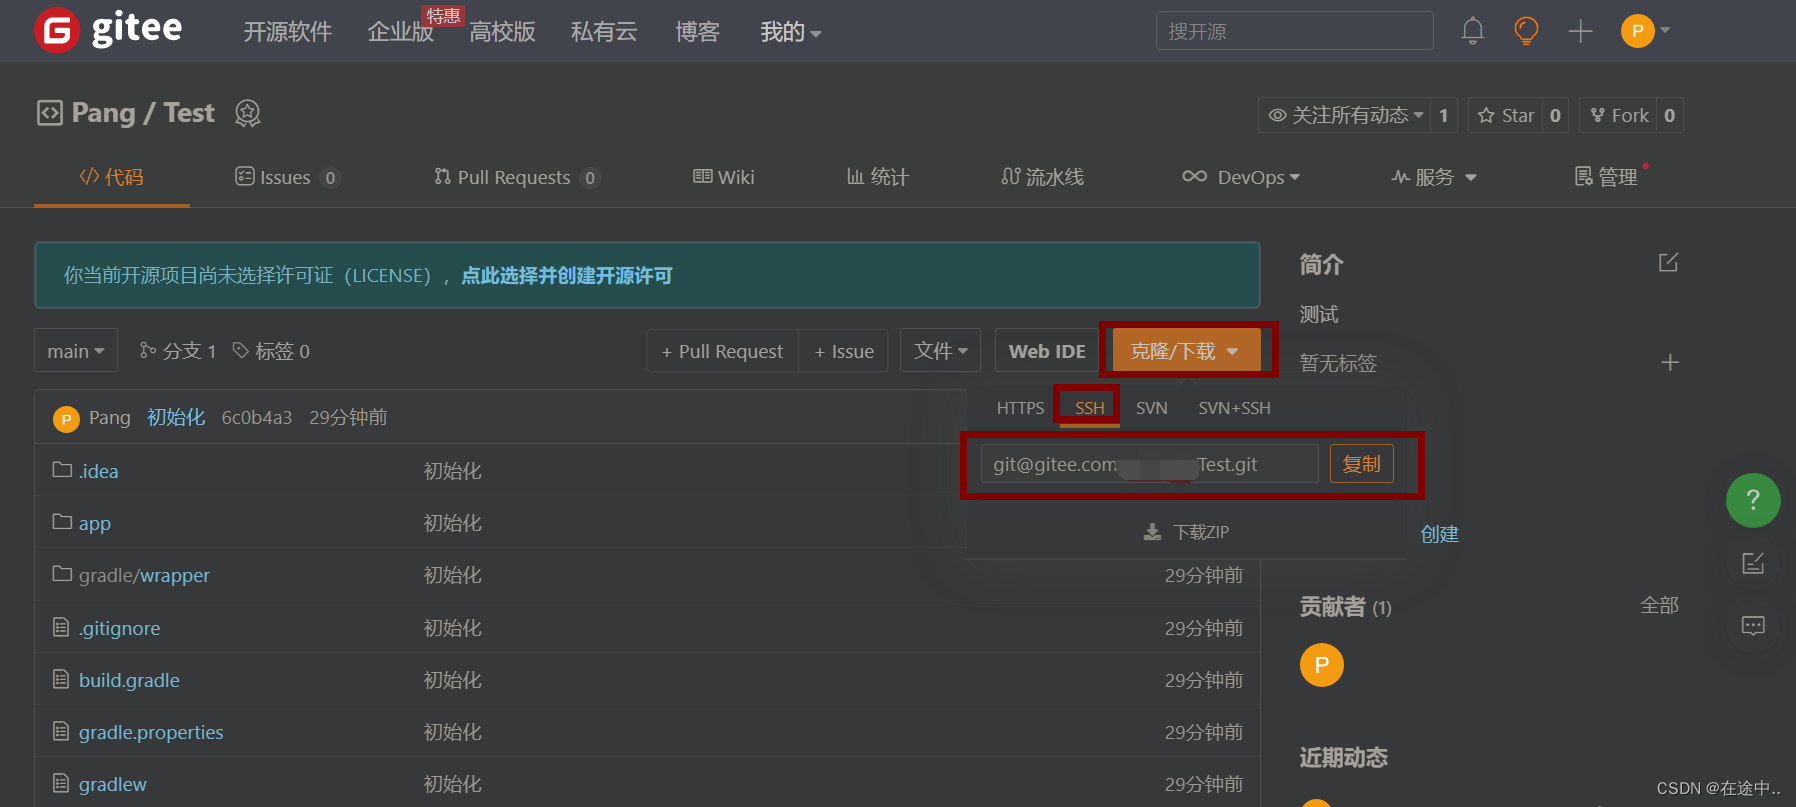Open the app folder
Screen dimensions: 1796x807
(95, 523)
